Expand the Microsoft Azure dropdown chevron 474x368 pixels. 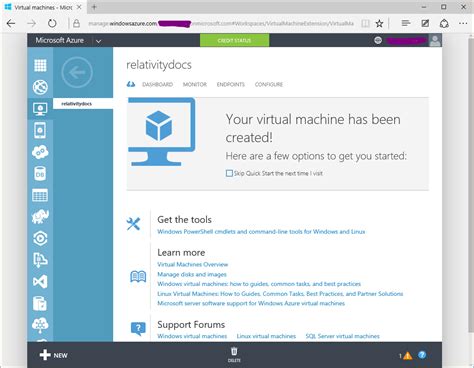pos(98,41)
